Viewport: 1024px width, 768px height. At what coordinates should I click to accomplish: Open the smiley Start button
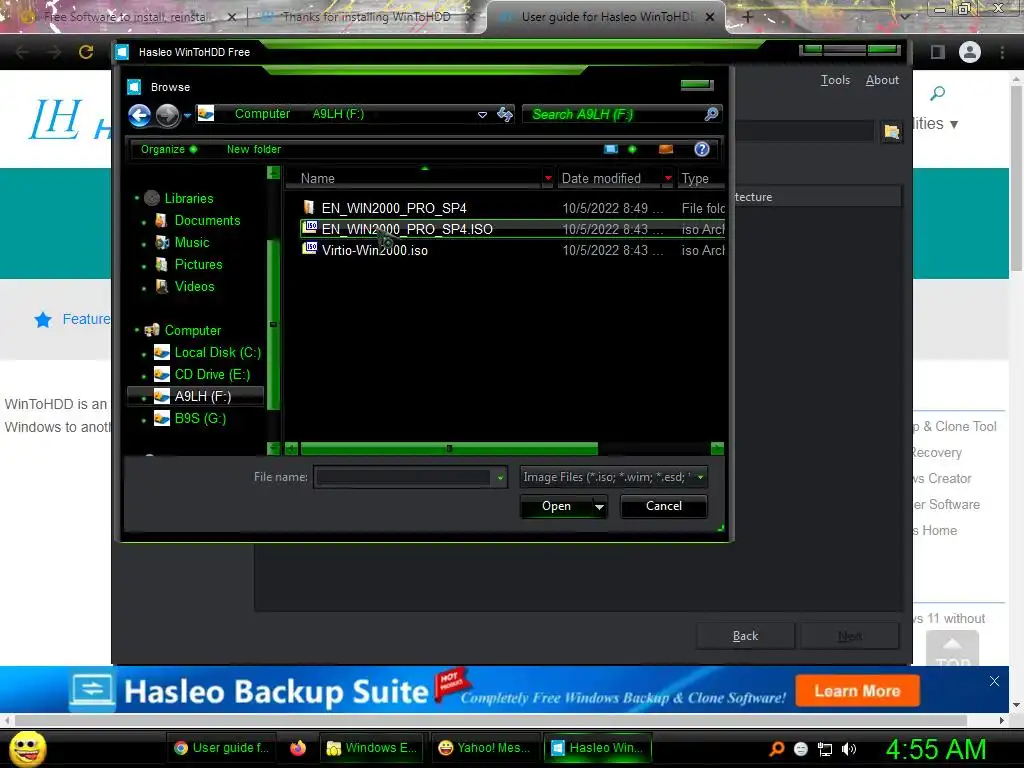tap(27, 748)
